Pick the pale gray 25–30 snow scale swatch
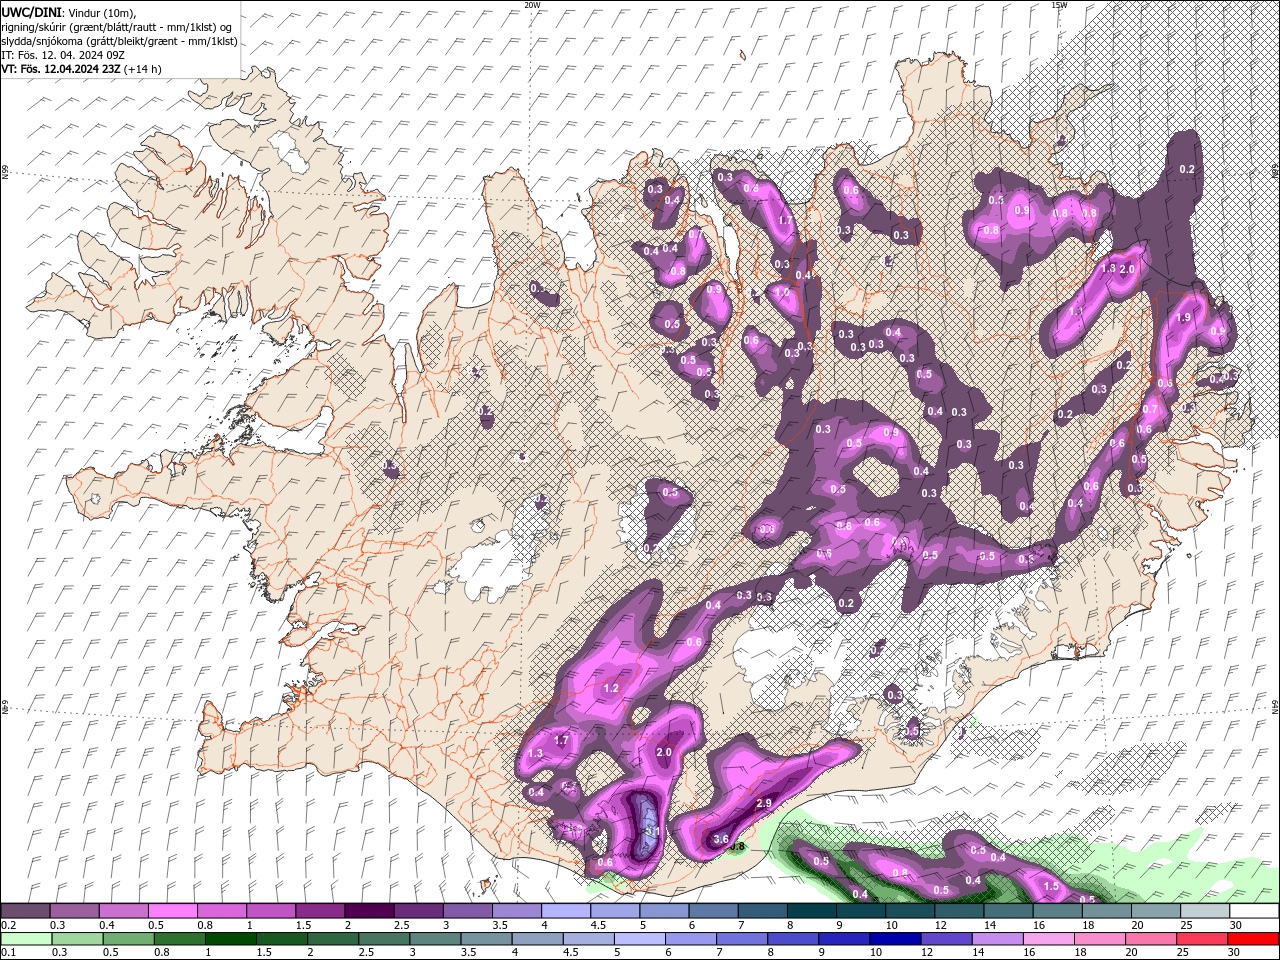Screen dimensions: 1280x960 point(1205,911)
